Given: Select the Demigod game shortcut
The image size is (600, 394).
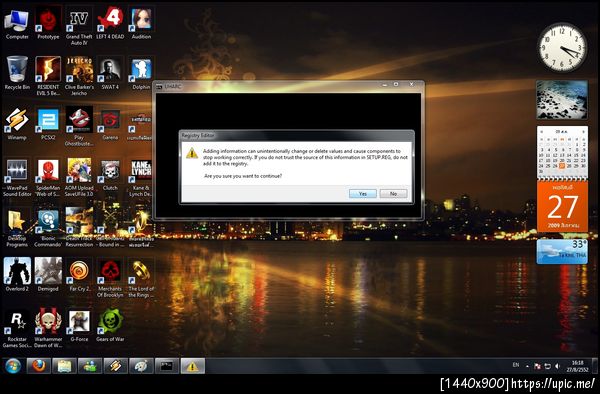Looking at the screenshot, I should pos(48,275).
